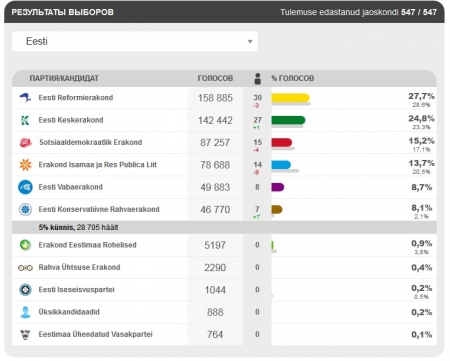Image resolution: width=450 pixels, height=361 pixels.
Task: Click the Eesti Keskerakond K logo
Action: point(25,120)
